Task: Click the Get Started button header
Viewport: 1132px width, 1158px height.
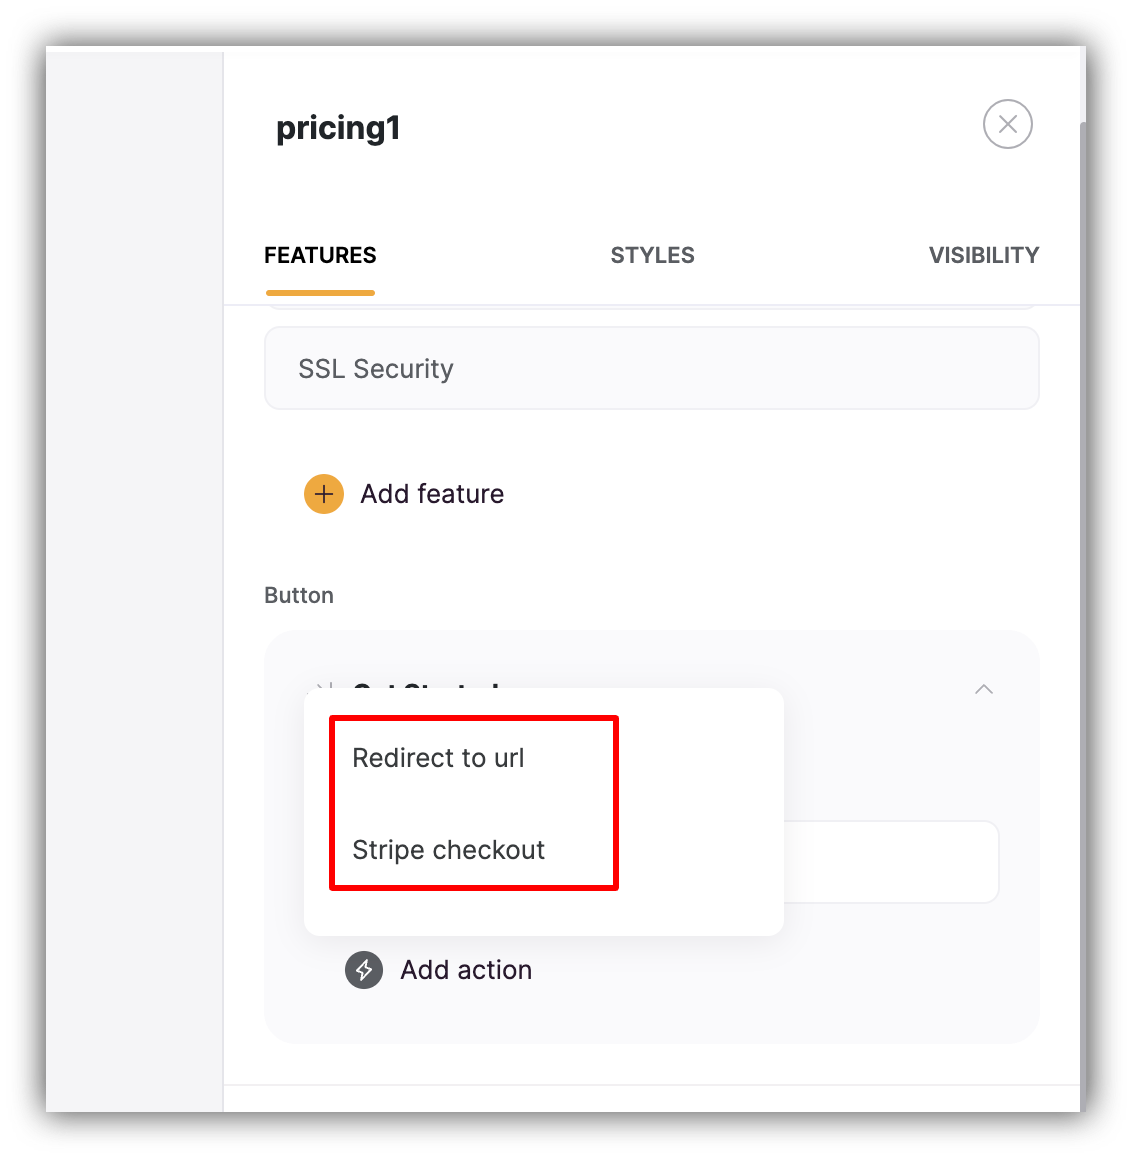Action: (430, 690)
